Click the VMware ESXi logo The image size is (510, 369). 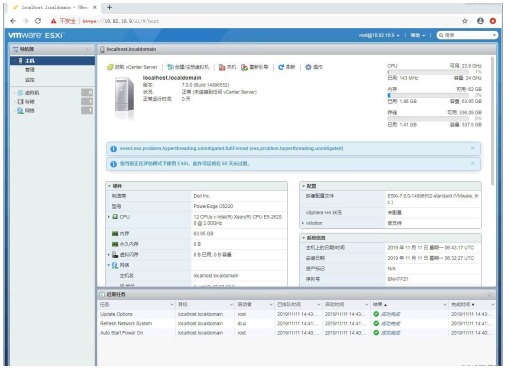coord(36,35)
